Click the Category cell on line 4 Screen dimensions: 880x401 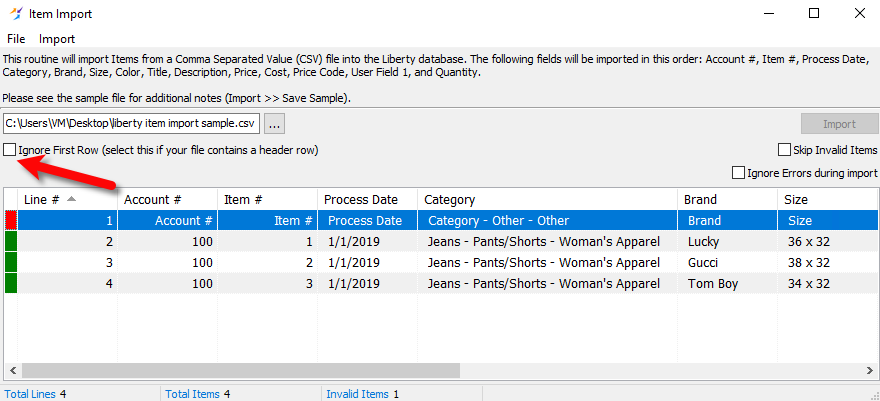pos(548,284)
